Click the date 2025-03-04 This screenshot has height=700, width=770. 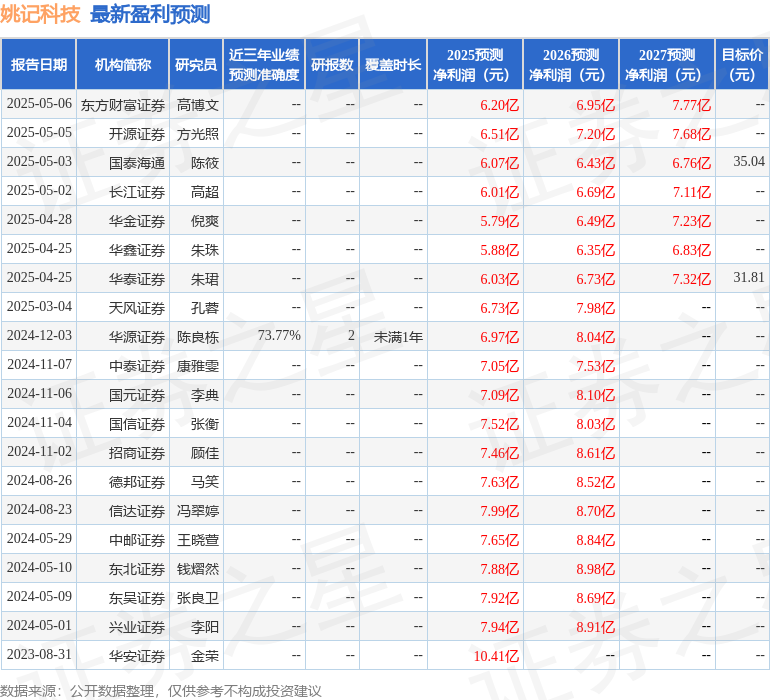tap(39, 307)
